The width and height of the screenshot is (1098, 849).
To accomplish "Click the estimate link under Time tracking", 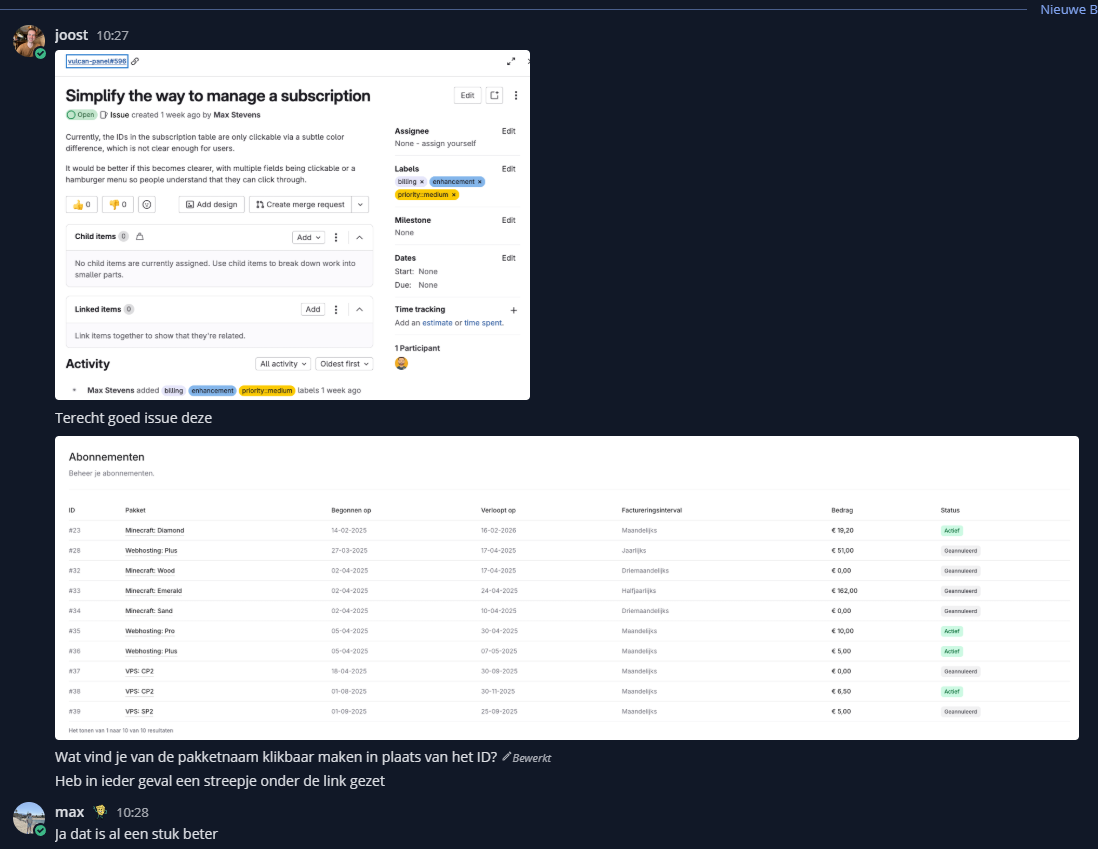I will pyautogui.click(x=436, y=323).
